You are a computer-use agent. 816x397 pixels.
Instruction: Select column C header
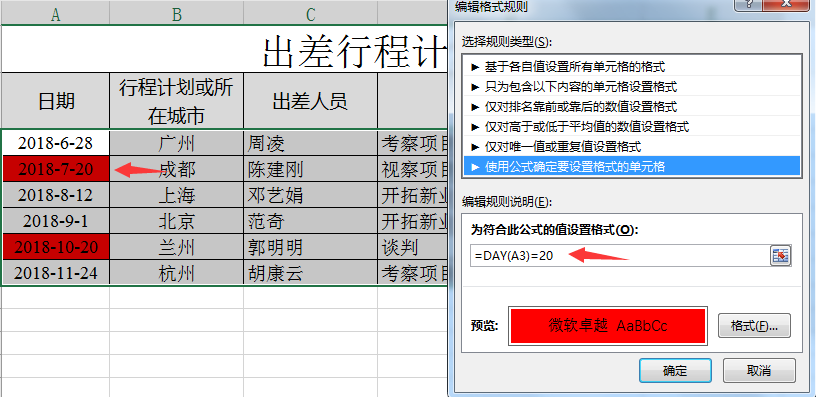point(311,15)
